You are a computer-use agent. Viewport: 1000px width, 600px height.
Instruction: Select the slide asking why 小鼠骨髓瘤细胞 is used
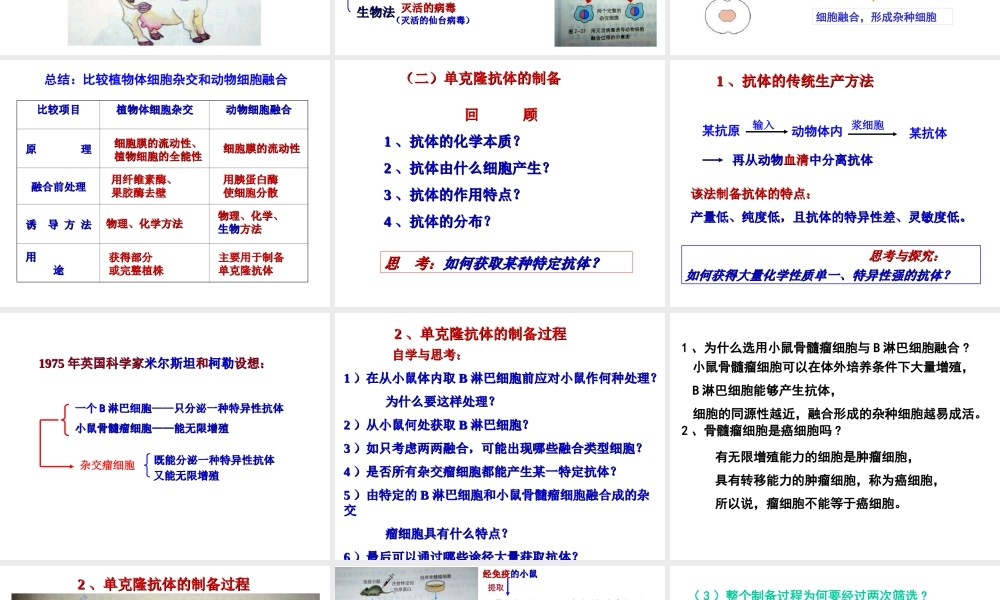(x=835, y=436)
